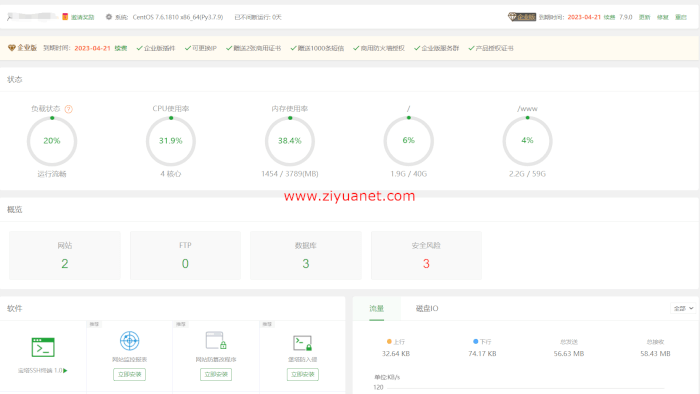Click the play arrow beside SSH终端 1.0
This screenshot has height=394, width=700.
pos(65,370)
